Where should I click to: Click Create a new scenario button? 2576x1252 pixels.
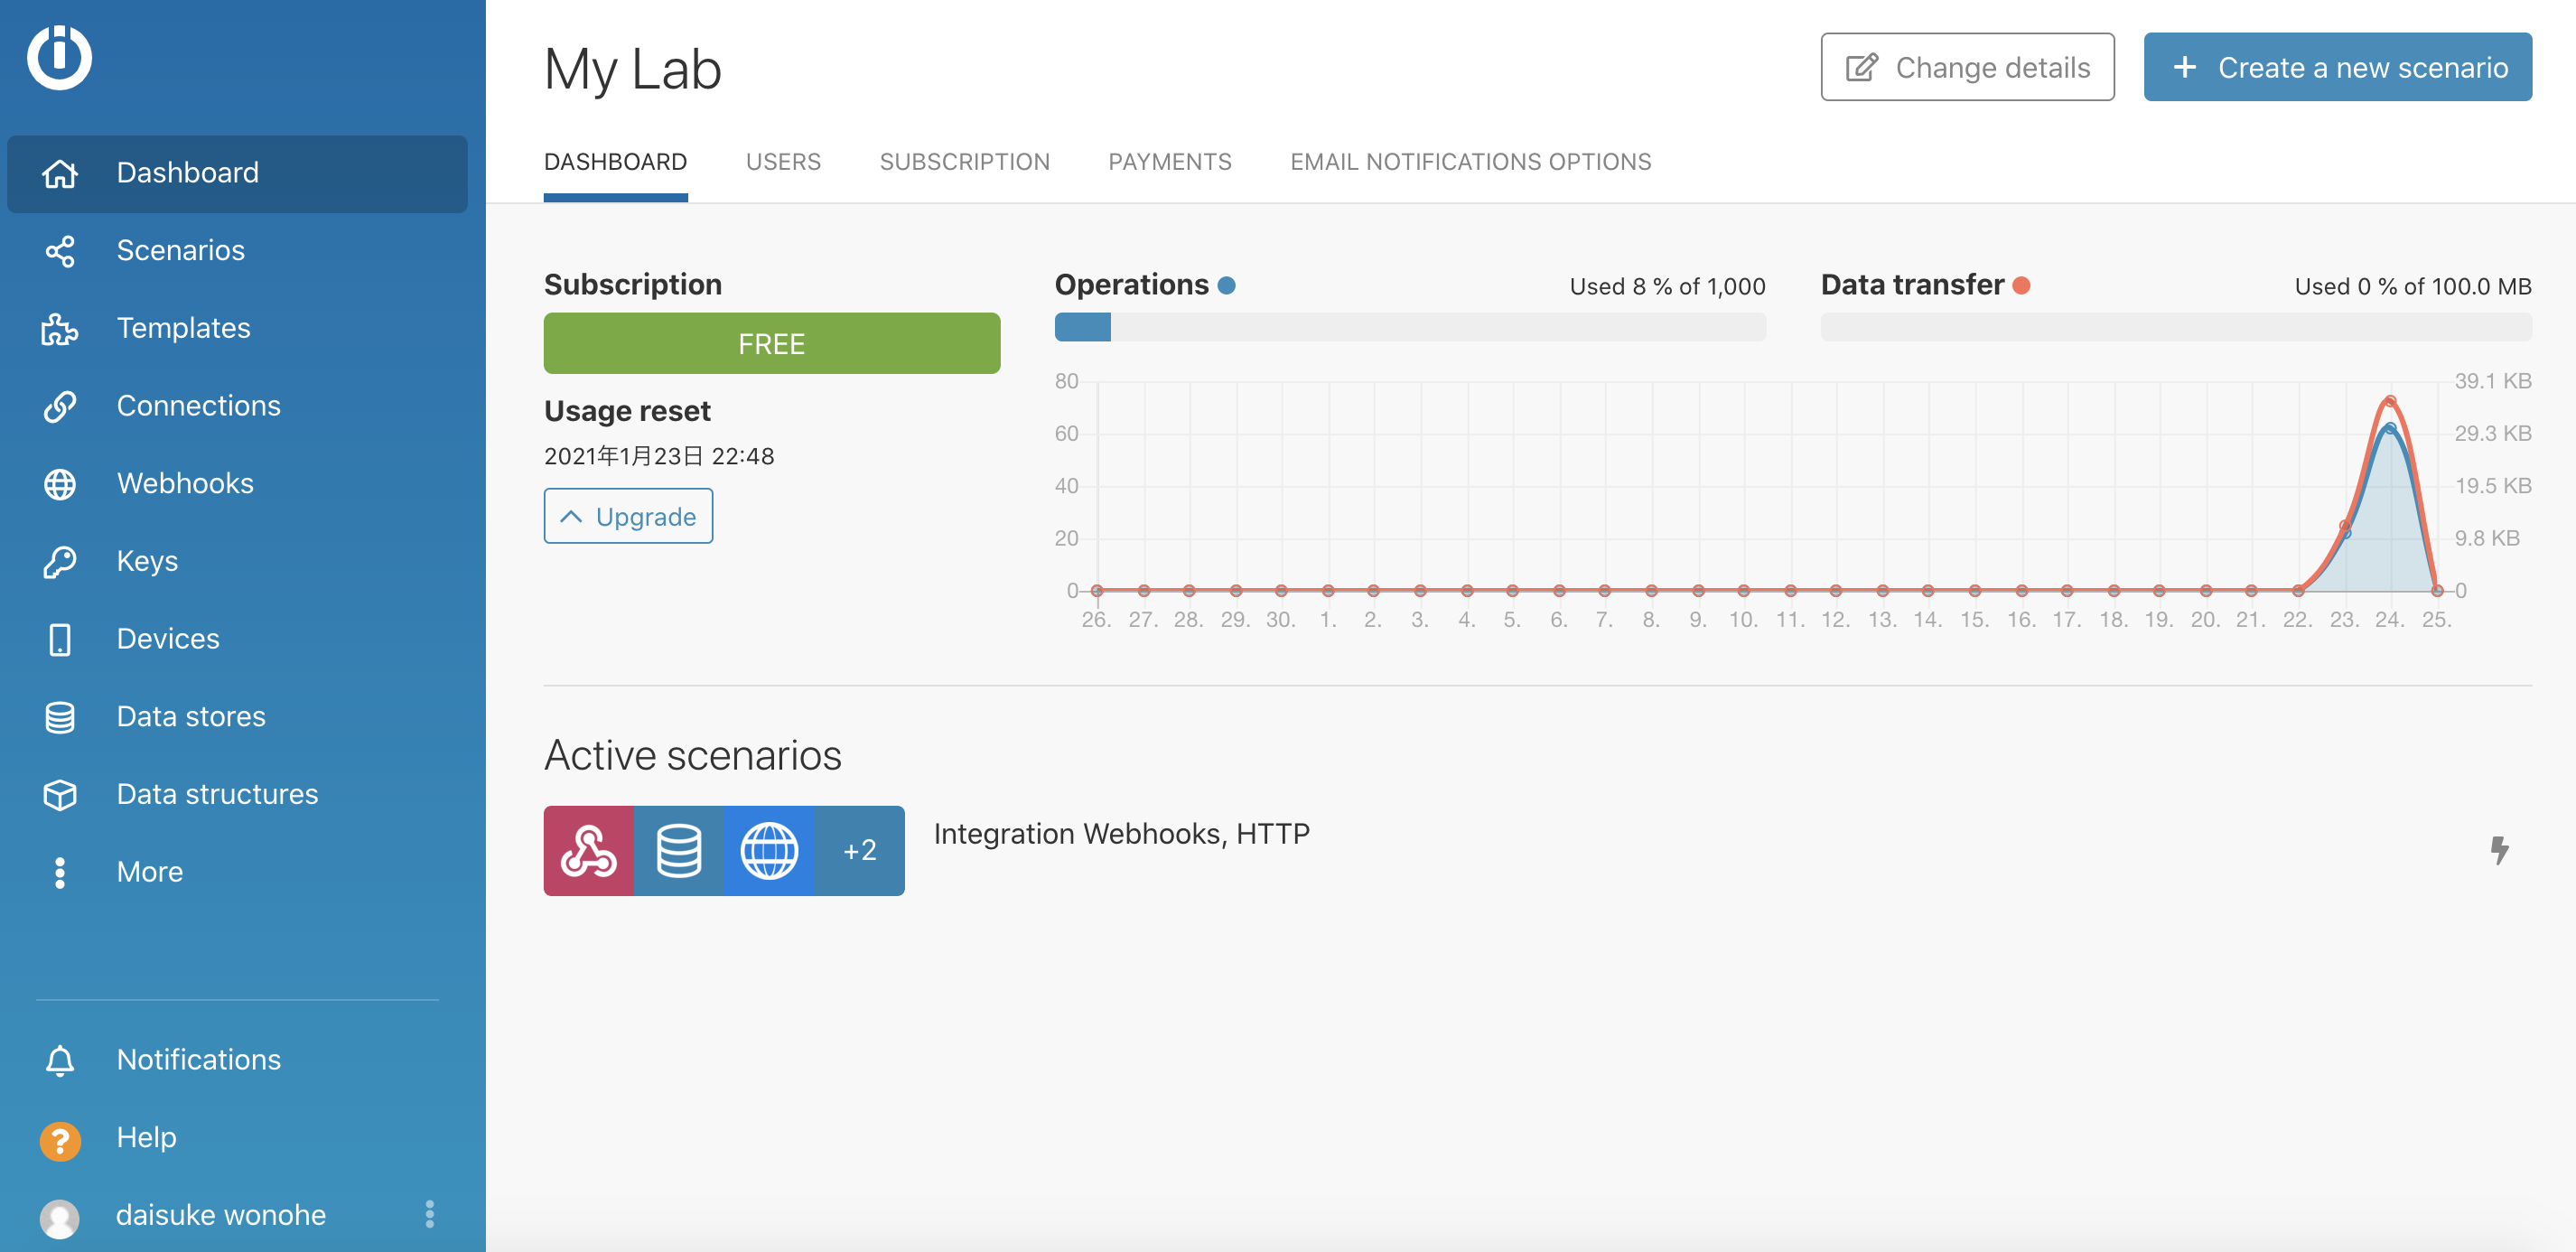(2337, 67)
